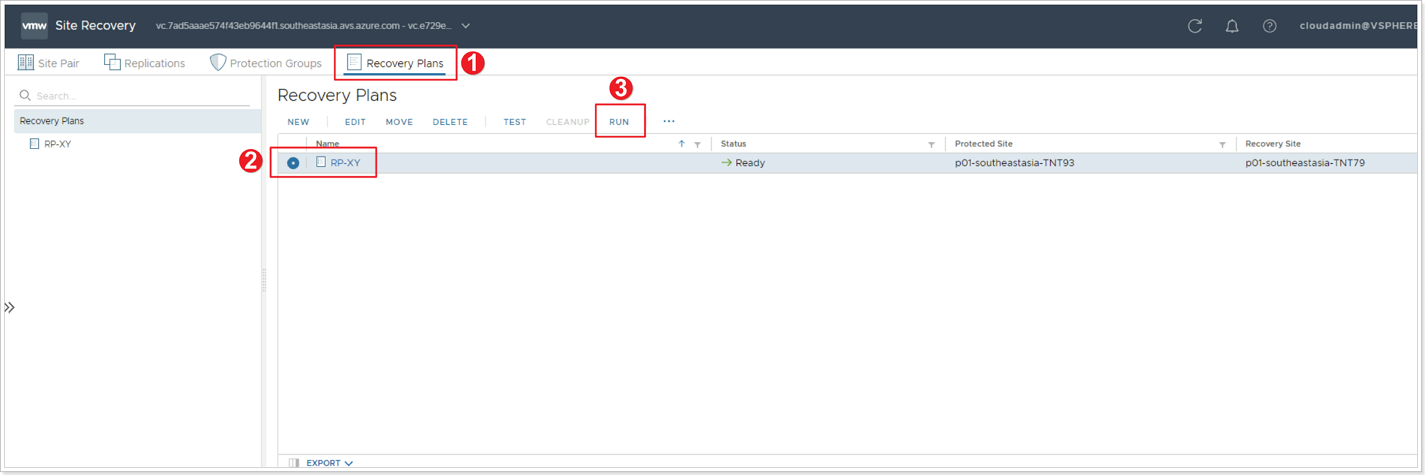Click the RUN button
1425x475 pixels.
click(x=619, y=122)
